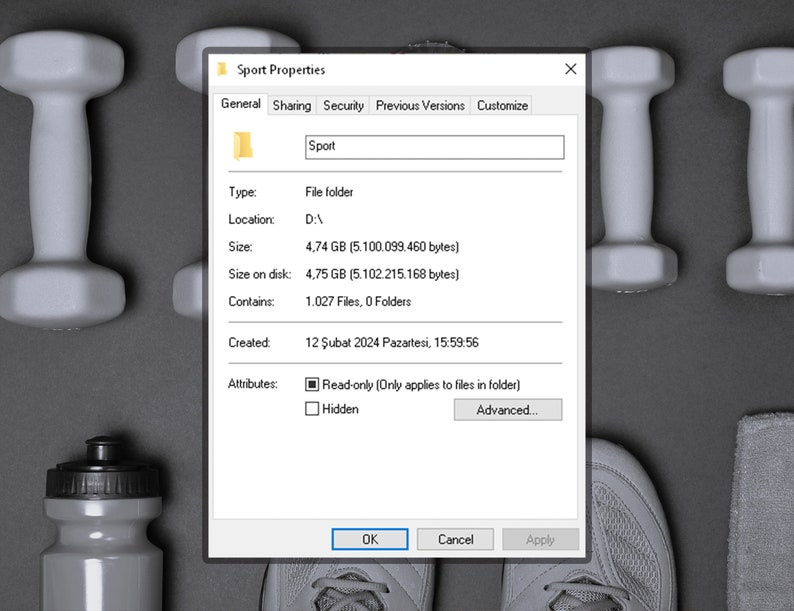Click the Type: label
This screenshot has height=611, width=794.
click(x=243, y=192)
